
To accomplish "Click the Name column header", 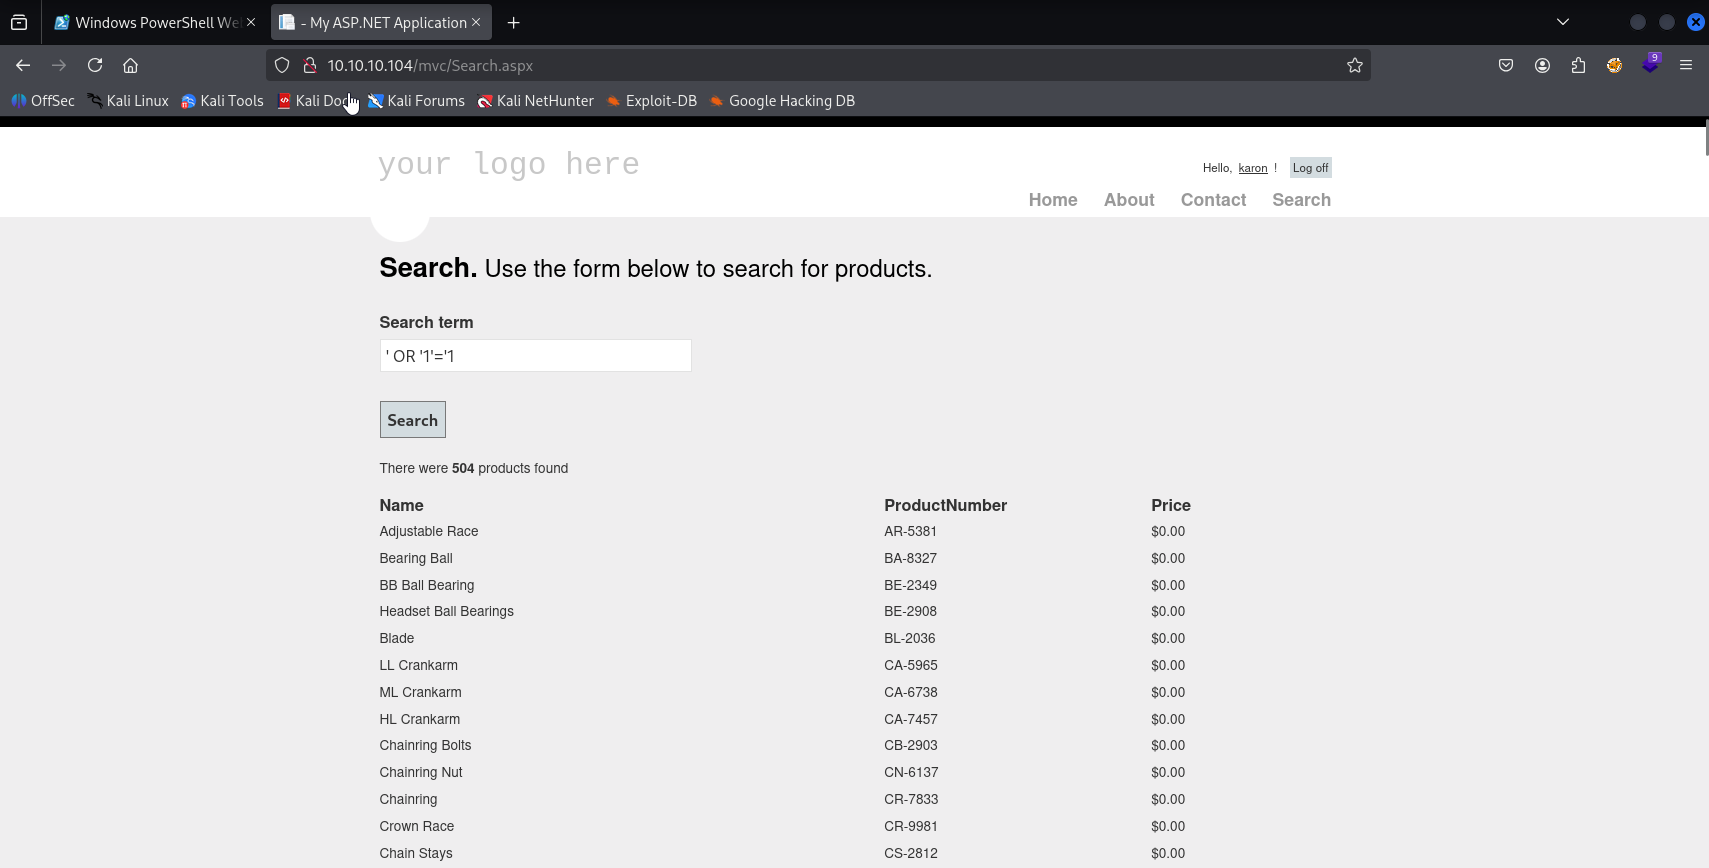I will 401,505.
